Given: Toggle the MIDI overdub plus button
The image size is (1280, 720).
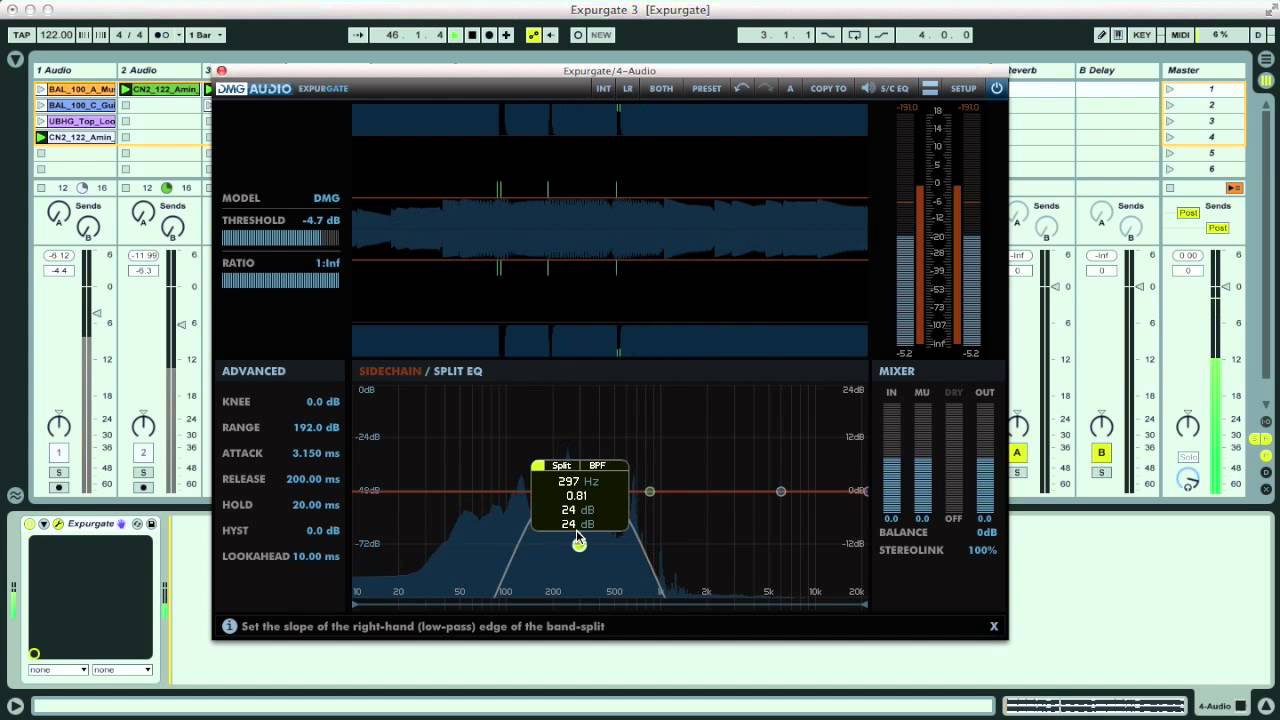Looking at the screenshot, I should (x=506, y=35).
